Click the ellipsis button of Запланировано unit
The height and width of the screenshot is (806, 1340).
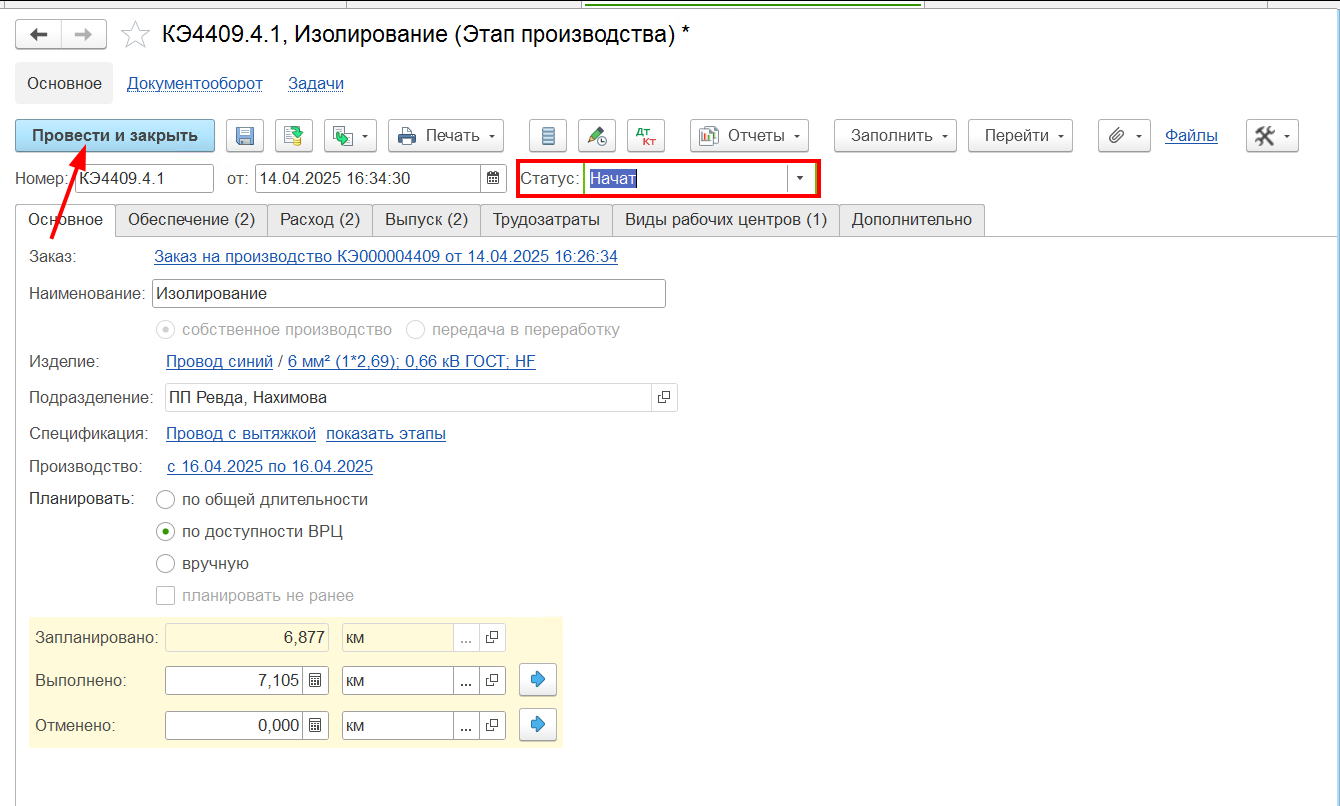[x=466, y=637]
